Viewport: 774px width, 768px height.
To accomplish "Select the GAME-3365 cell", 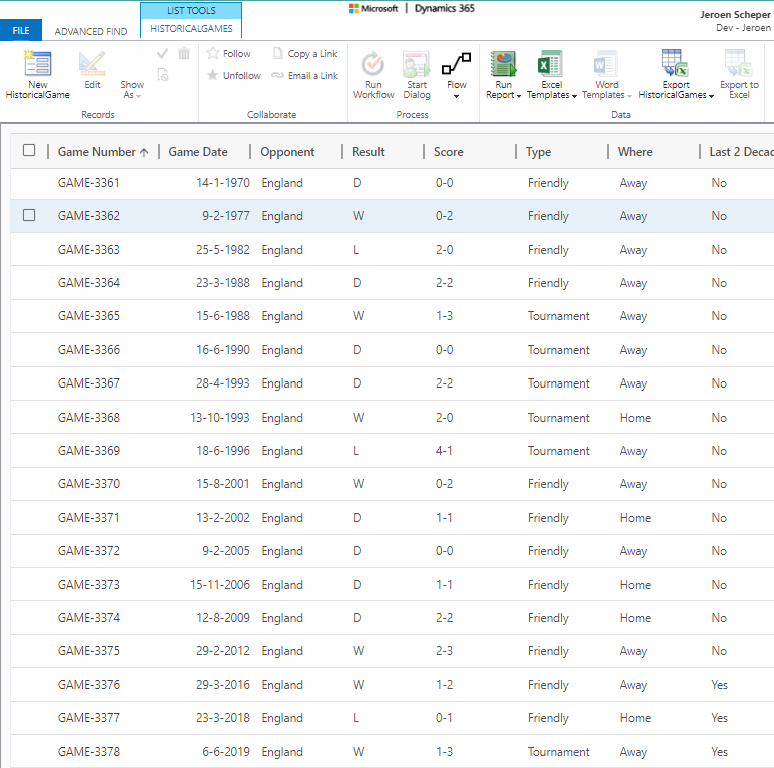I will [x=88, y=316].
